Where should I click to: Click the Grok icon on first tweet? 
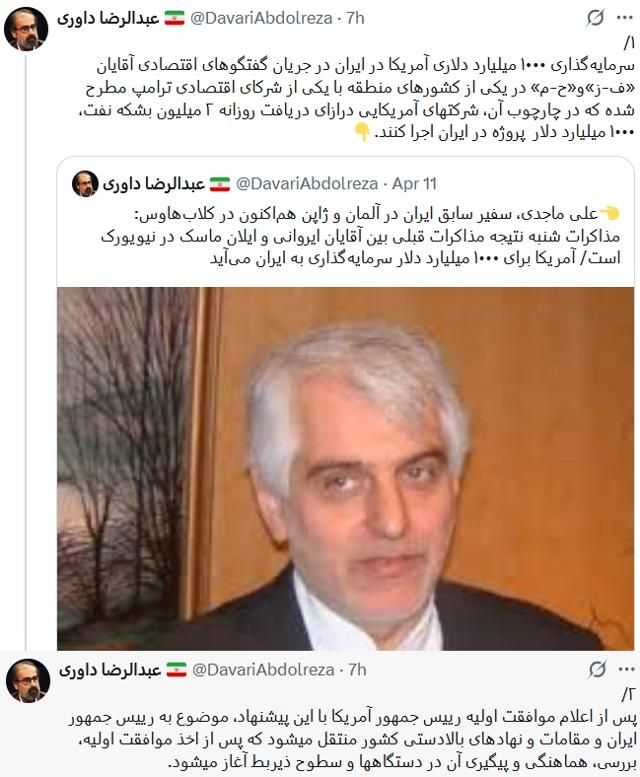point(595,18)
